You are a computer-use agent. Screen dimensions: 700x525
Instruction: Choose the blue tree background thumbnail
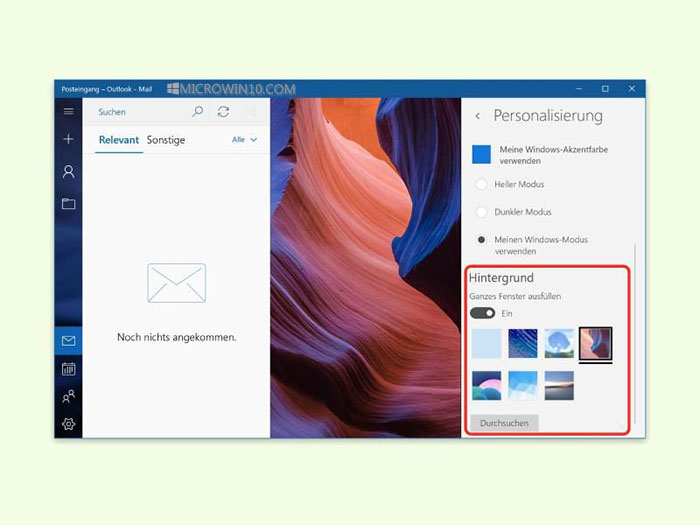[559, 343]
